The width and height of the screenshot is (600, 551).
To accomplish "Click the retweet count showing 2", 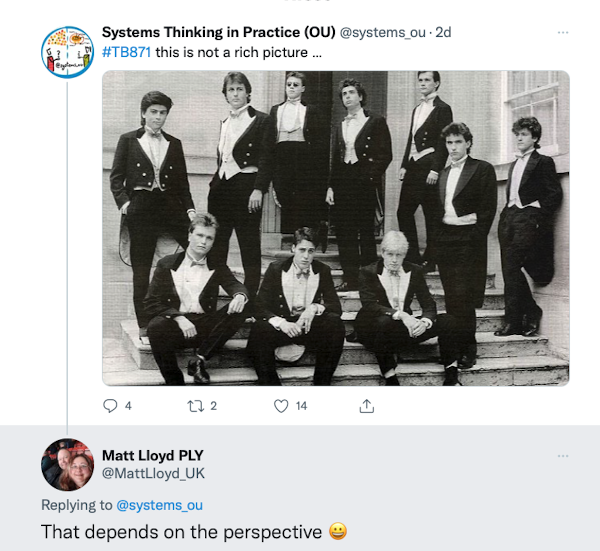I will [213, 406].
